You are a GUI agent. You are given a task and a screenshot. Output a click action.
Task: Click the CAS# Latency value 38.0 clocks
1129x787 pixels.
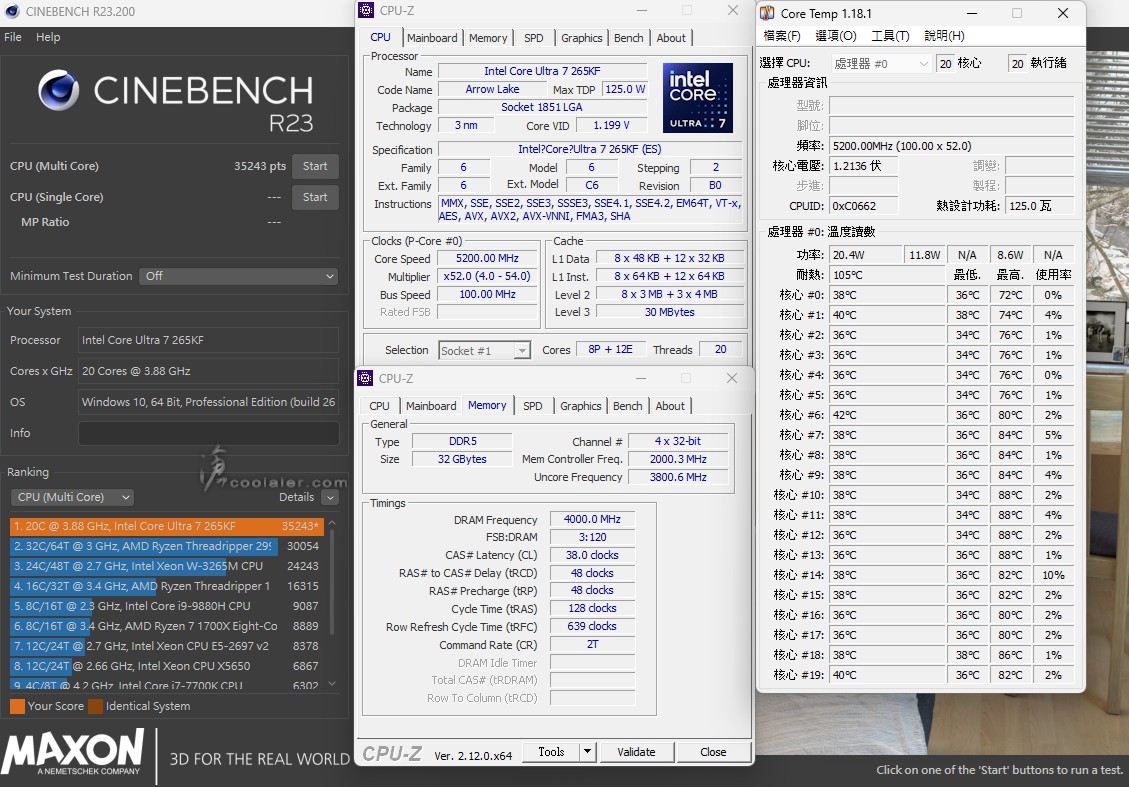pyautogui.click(x=593, y=555)
